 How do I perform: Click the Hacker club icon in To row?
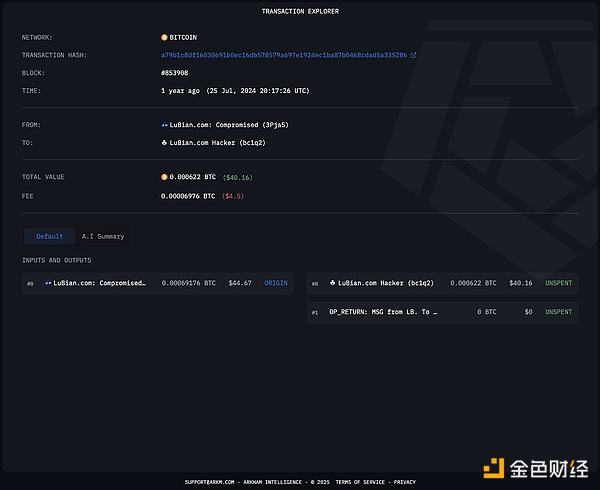165,143
